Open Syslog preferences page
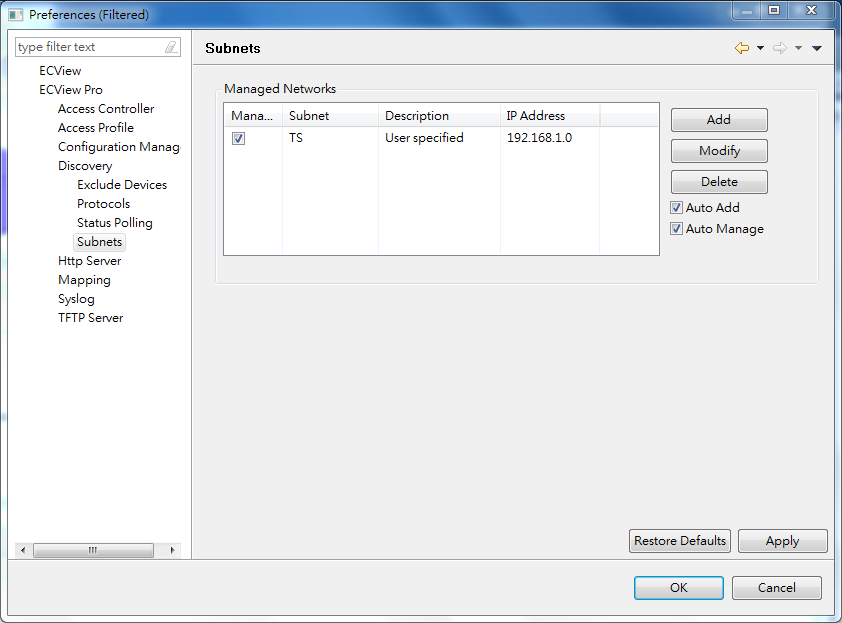The image size is (842, 623). coord(76,299)
